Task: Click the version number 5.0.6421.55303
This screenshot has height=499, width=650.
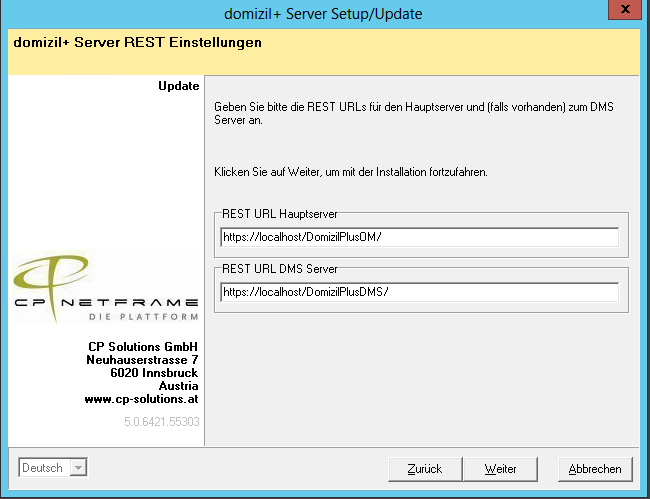Action: coord(162,422)
